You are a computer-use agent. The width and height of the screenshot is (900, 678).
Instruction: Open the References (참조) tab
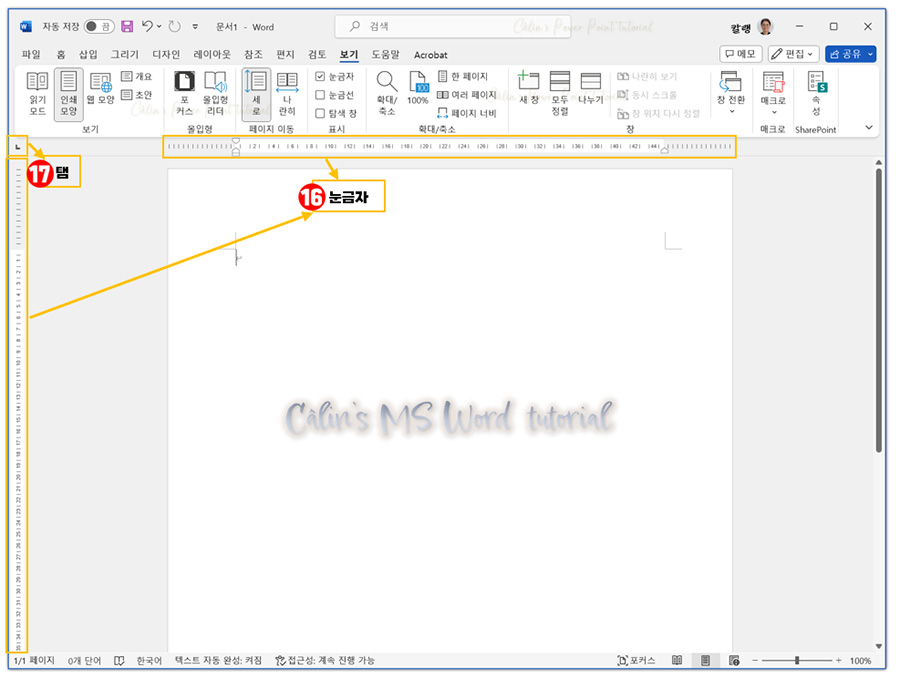click(253, 55)
